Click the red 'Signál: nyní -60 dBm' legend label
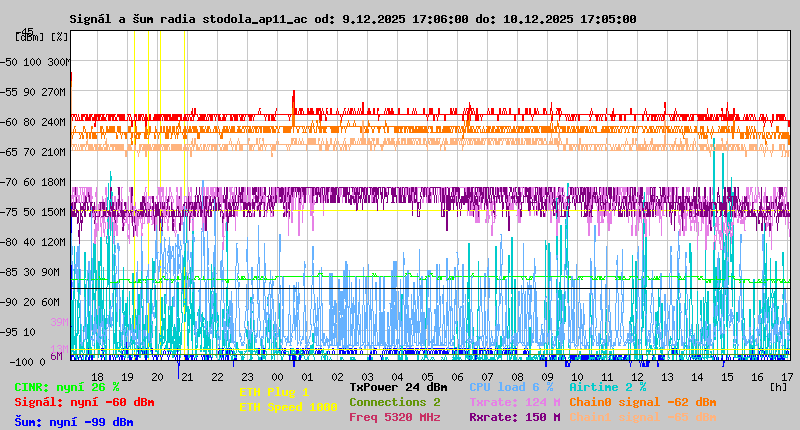The width and height of the screenshot is (800, 430). pos(84,402)
